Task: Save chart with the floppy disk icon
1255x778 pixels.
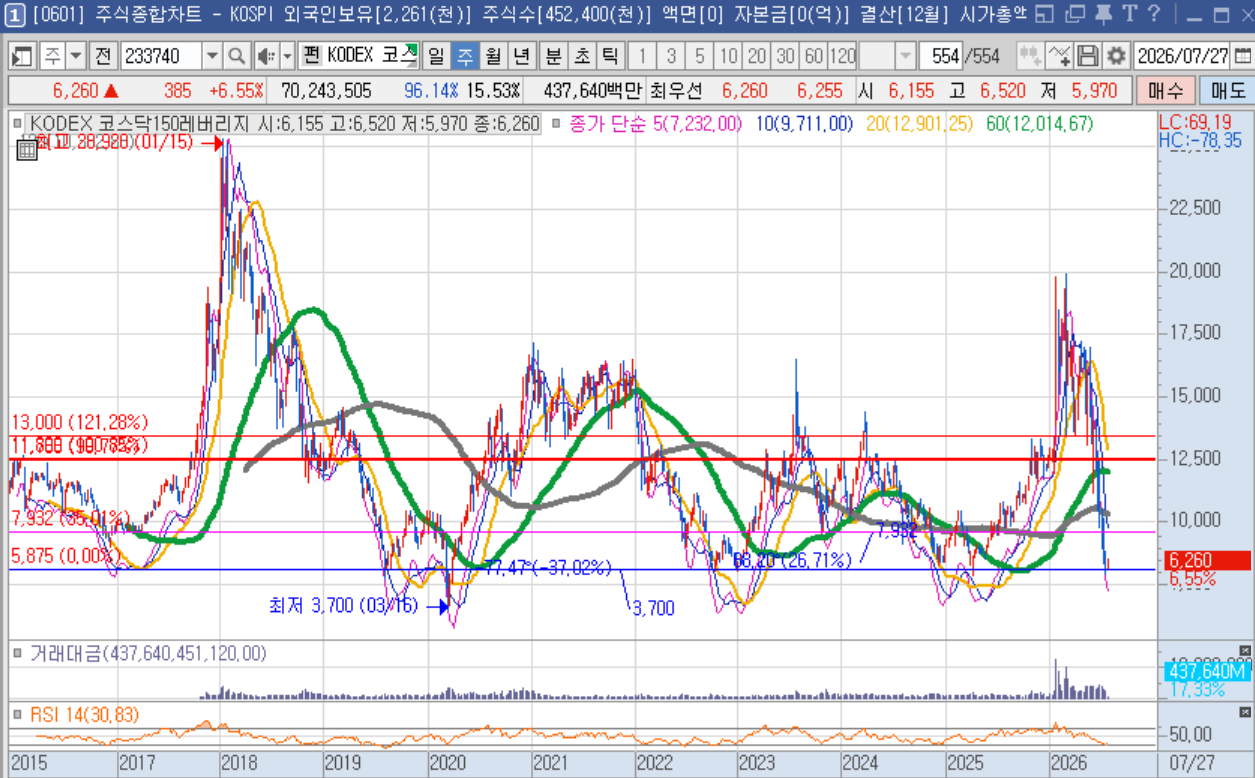Action: (1088, 56)
